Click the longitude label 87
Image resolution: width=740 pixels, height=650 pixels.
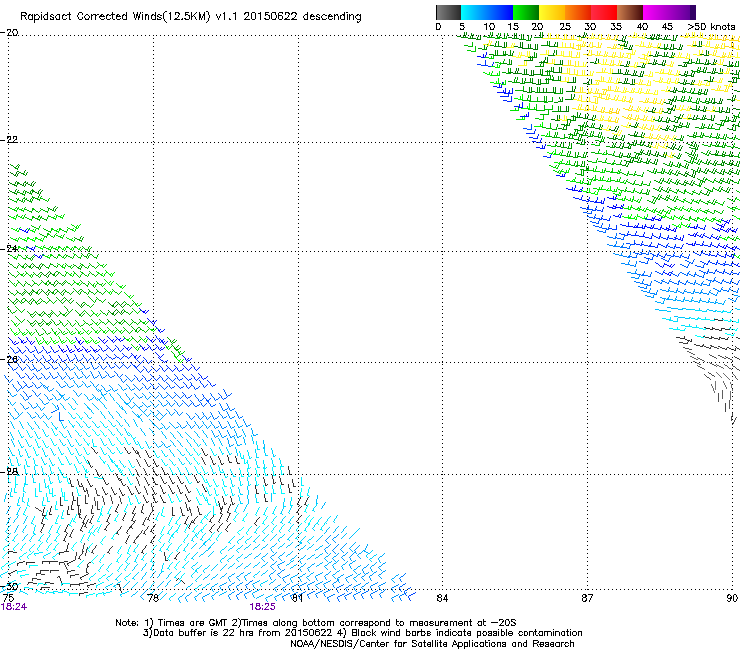[x=587, y=598]
